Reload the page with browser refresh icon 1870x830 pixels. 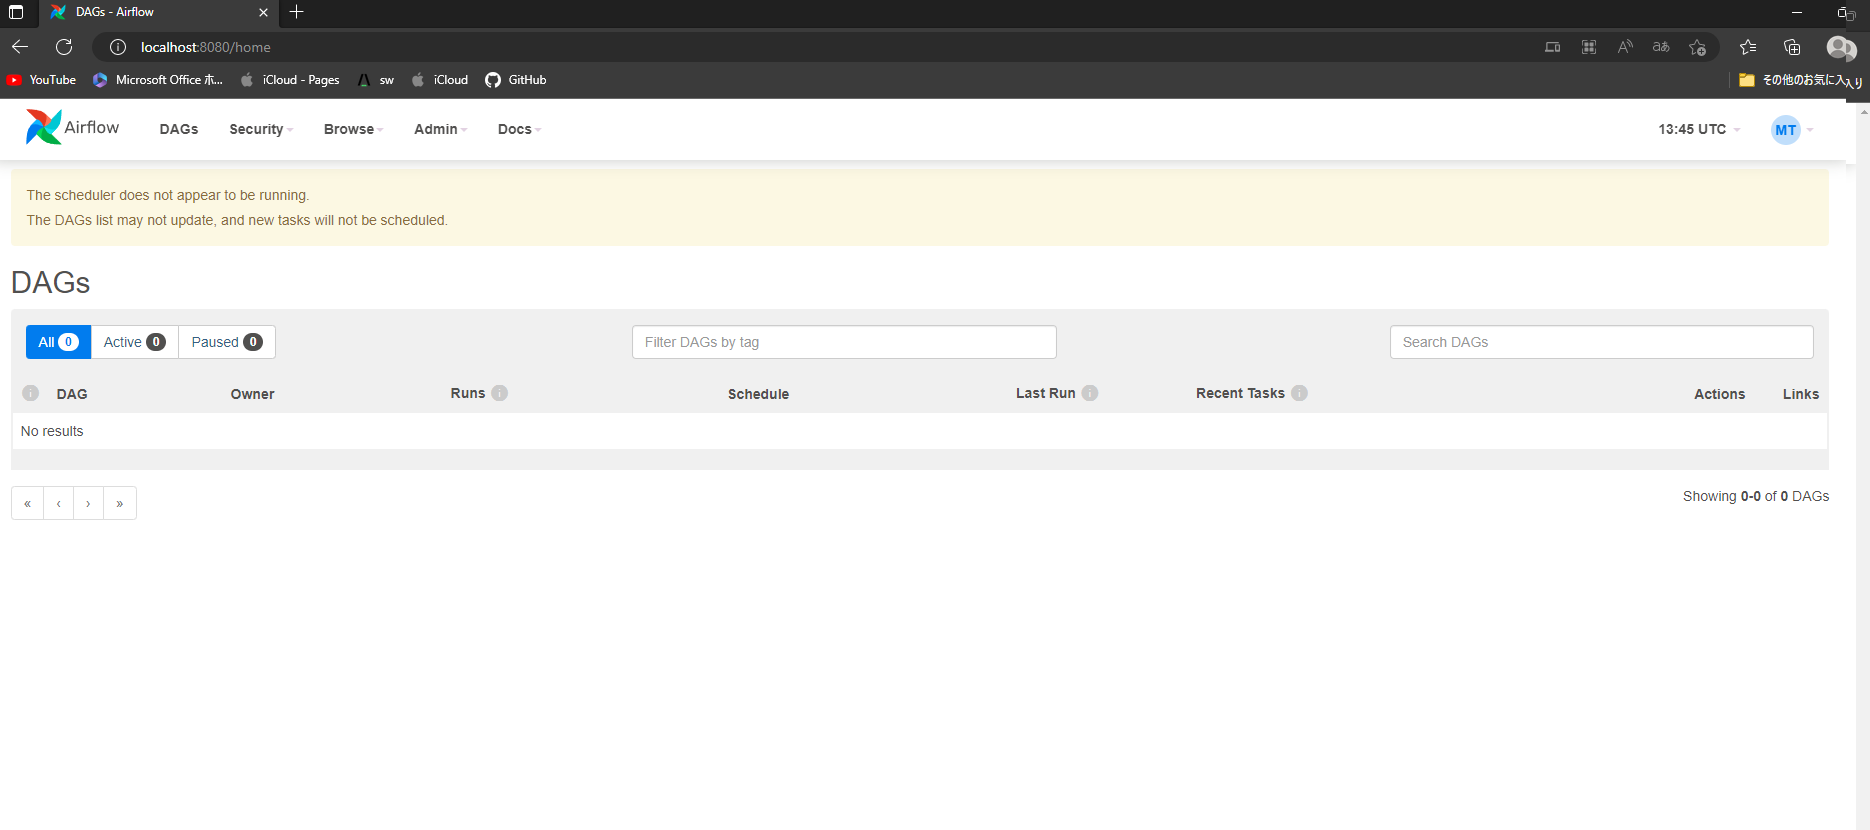click(x=64, y=47)
